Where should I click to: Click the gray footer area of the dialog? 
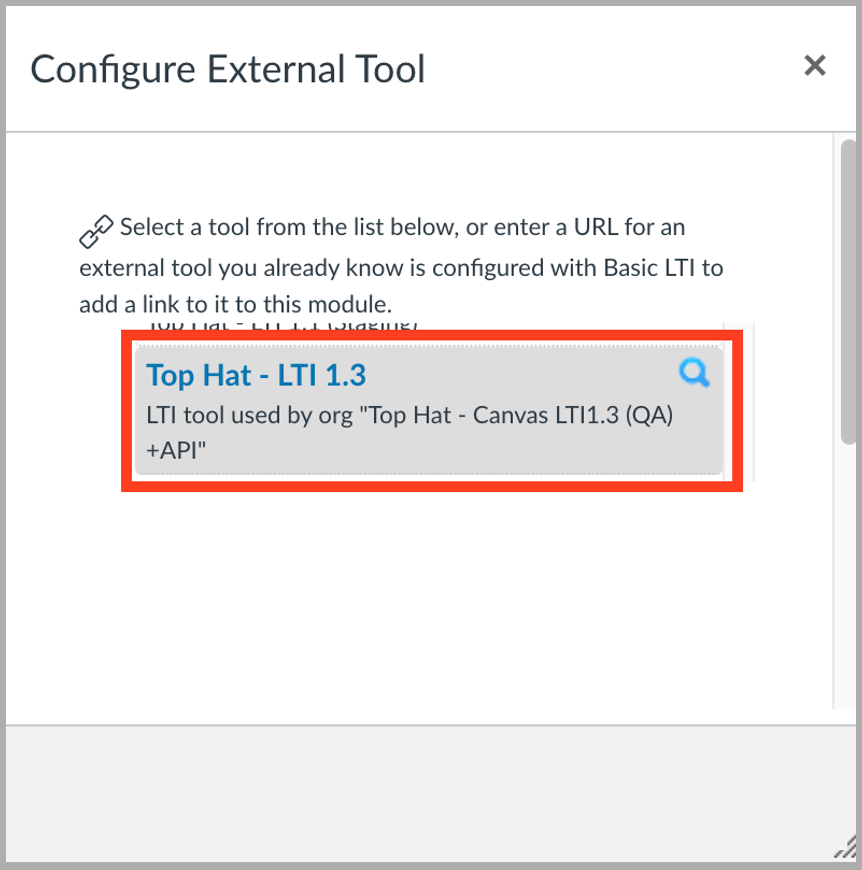click(430, 790)
